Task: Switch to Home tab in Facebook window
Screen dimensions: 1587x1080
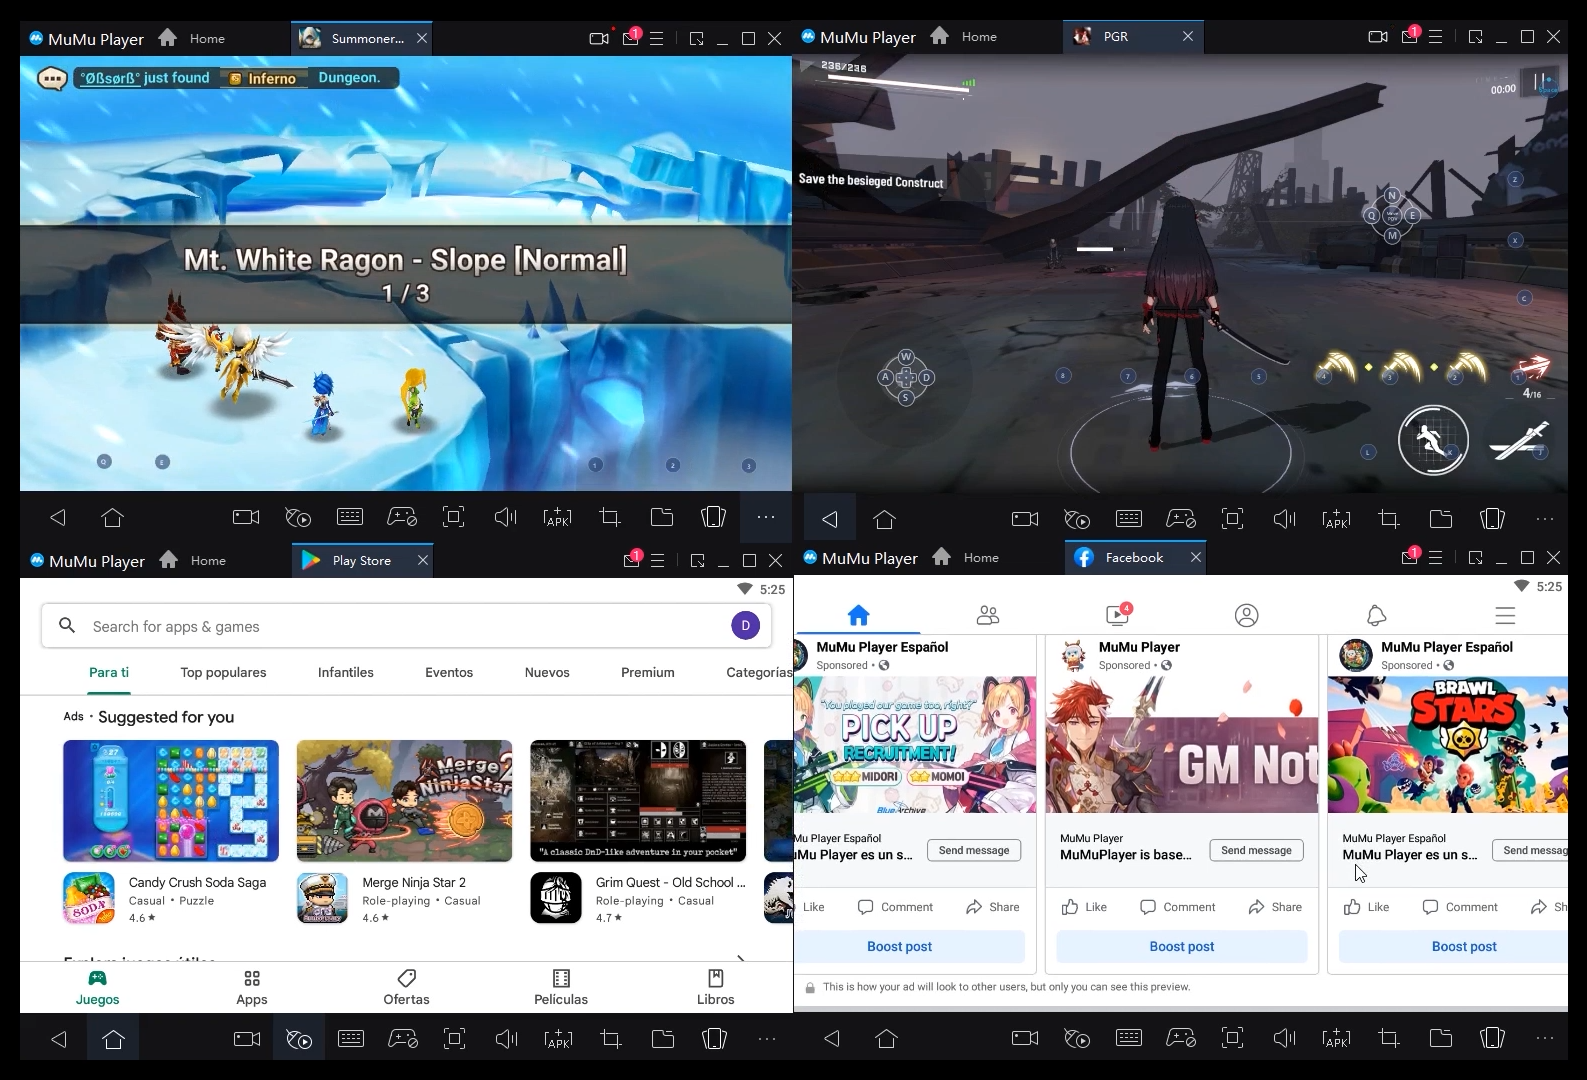Action: coord(966,557)
